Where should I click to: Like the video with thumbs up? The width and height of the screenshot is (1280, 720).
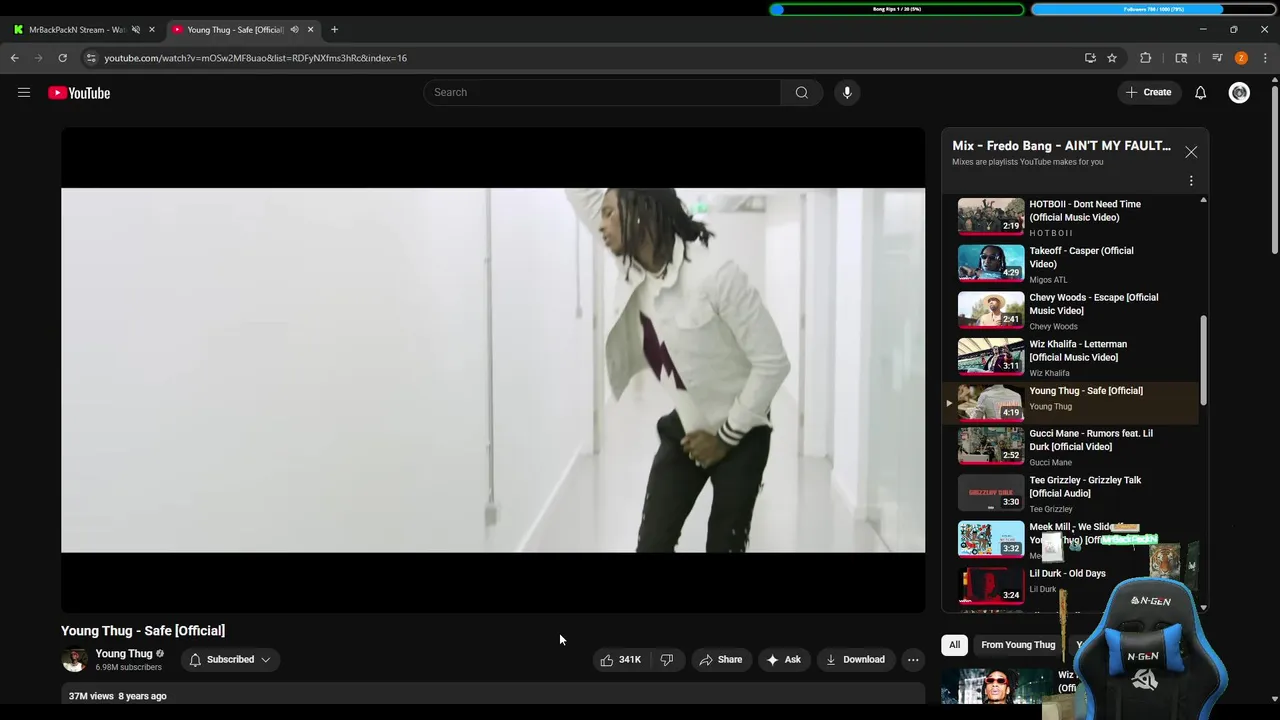620,660
